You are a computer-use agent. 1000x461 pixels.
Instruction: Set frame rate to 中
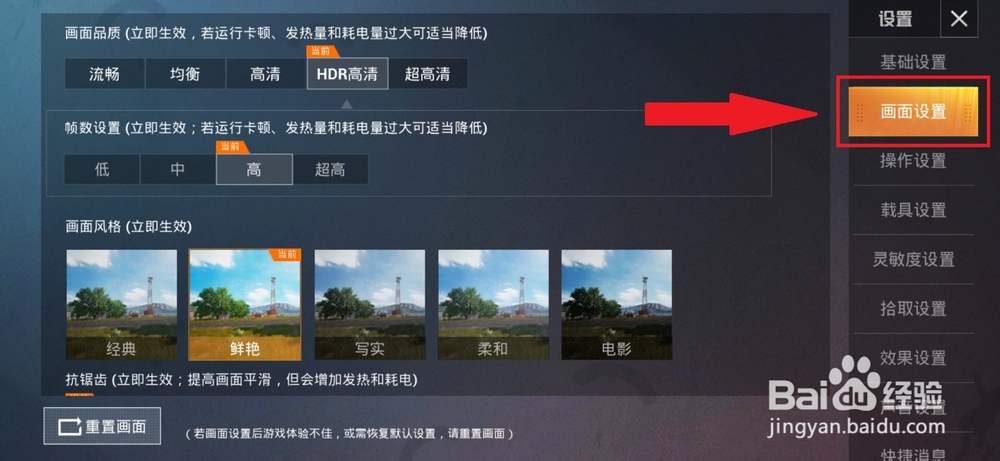point(178,170)
